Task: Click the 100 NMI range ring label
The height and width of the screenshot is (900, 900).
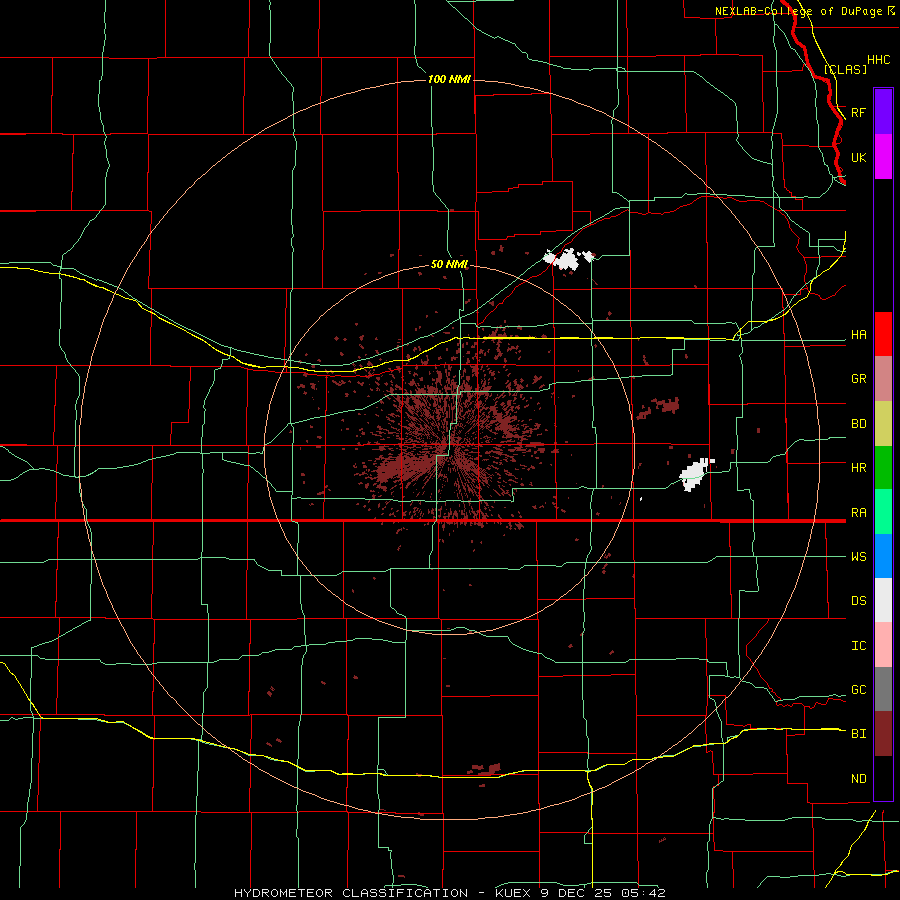Action: (449, 79)
